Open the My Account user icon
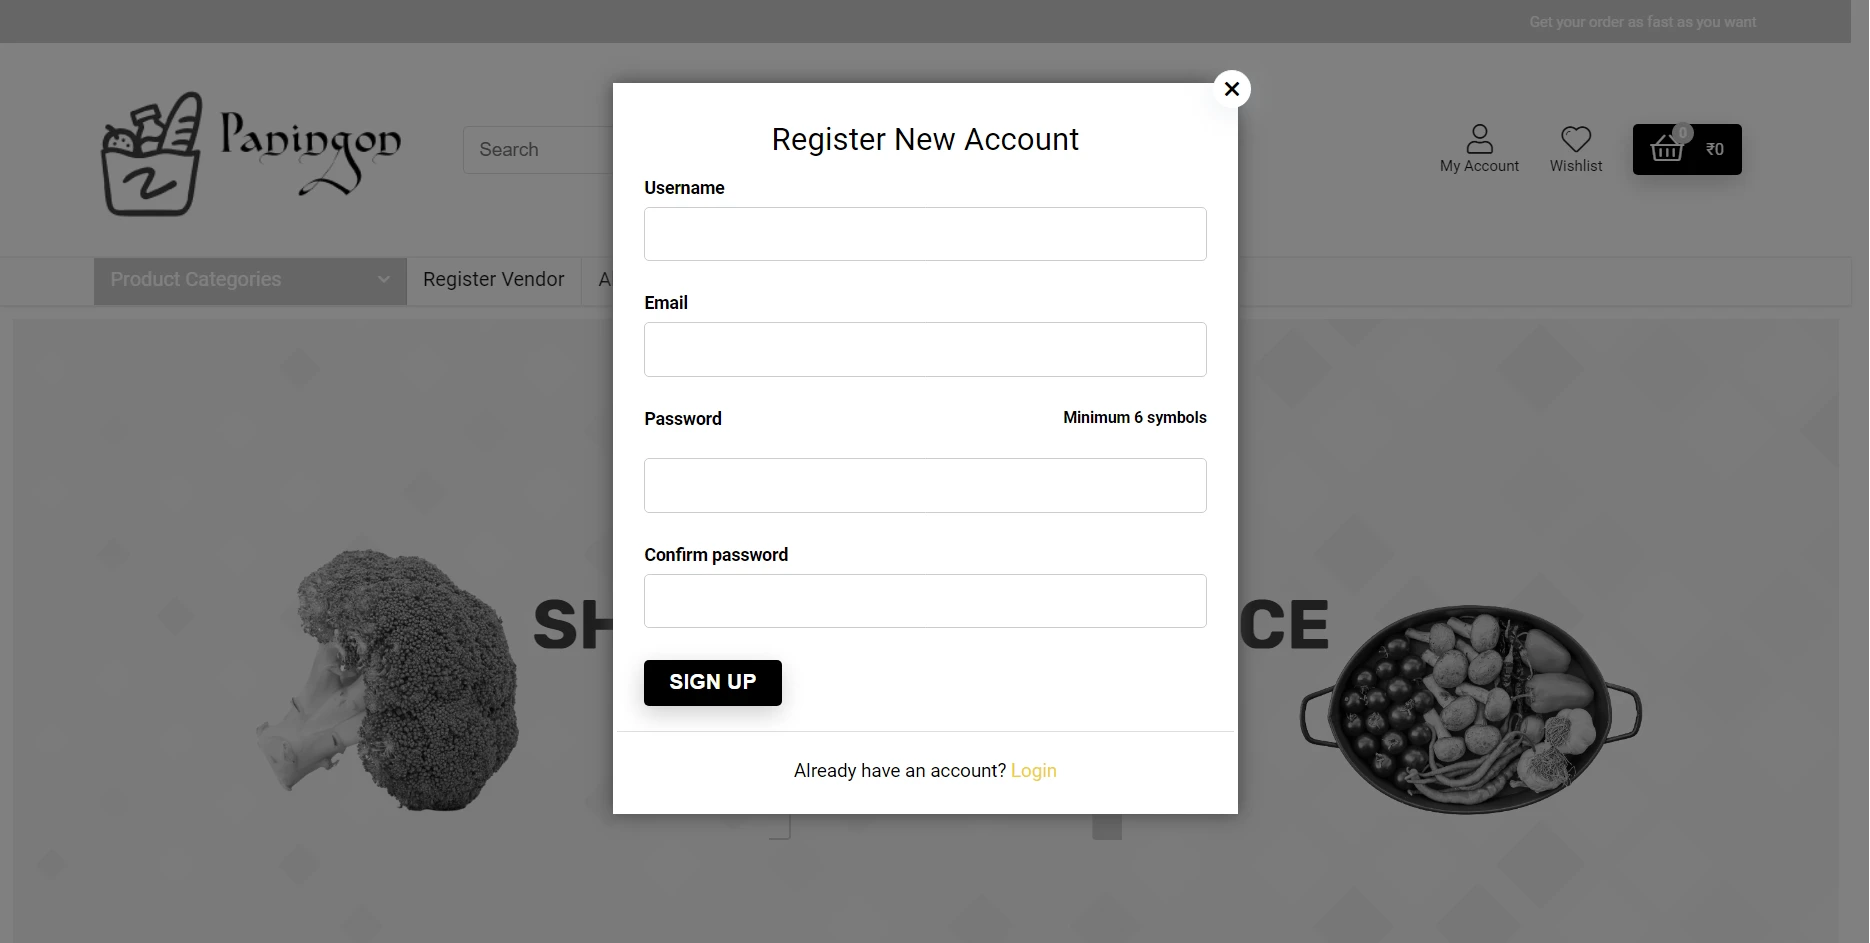The width and height of the screenshot is (1870, 943). click(1479, 138)
